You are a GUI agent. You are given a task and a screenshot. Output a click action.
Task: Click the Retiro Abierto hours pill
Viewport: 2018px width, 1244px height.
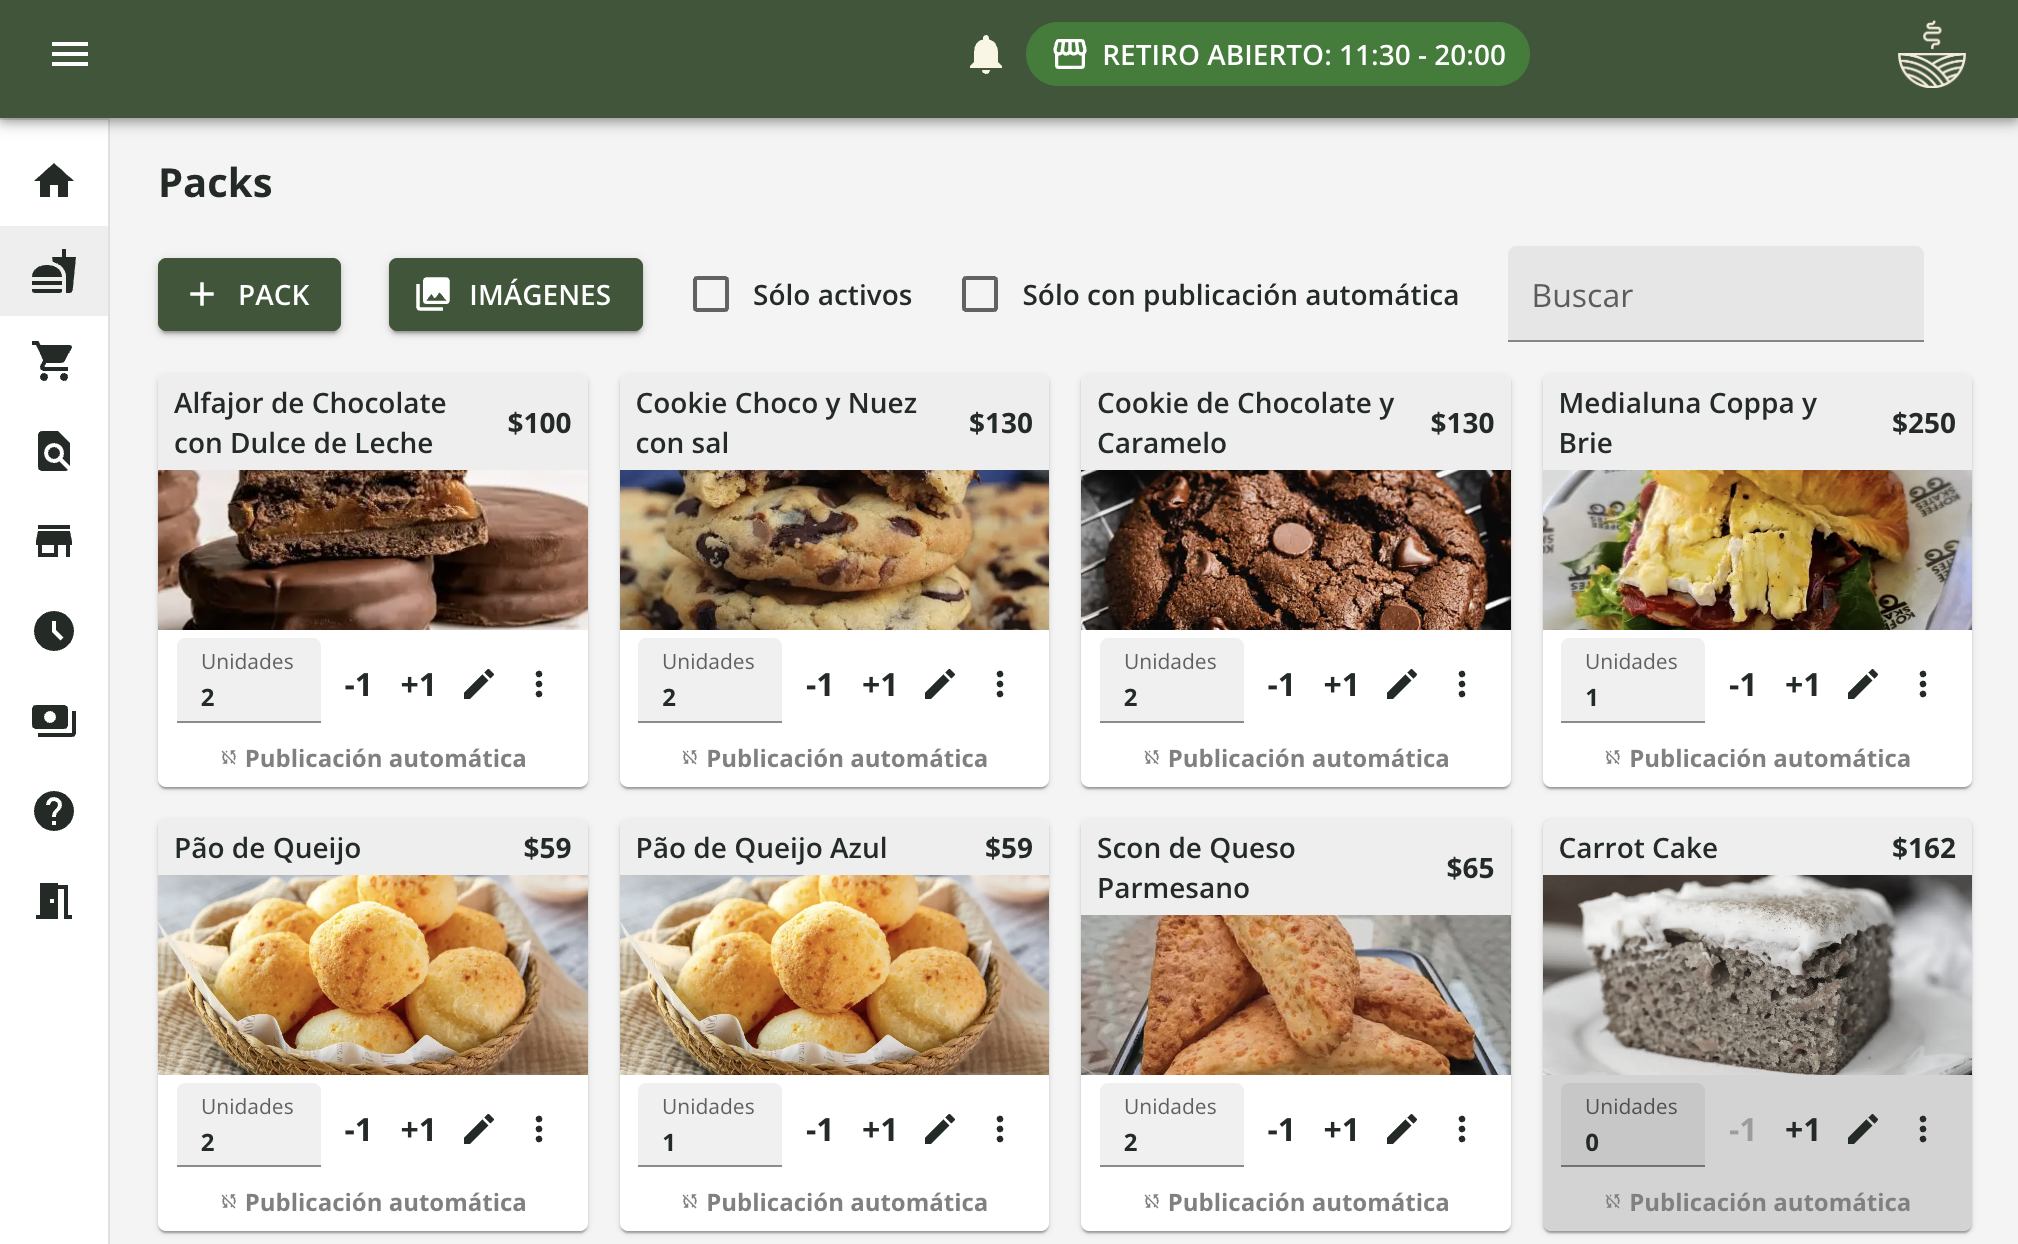pyautogui.click(x=1277, y=54)
